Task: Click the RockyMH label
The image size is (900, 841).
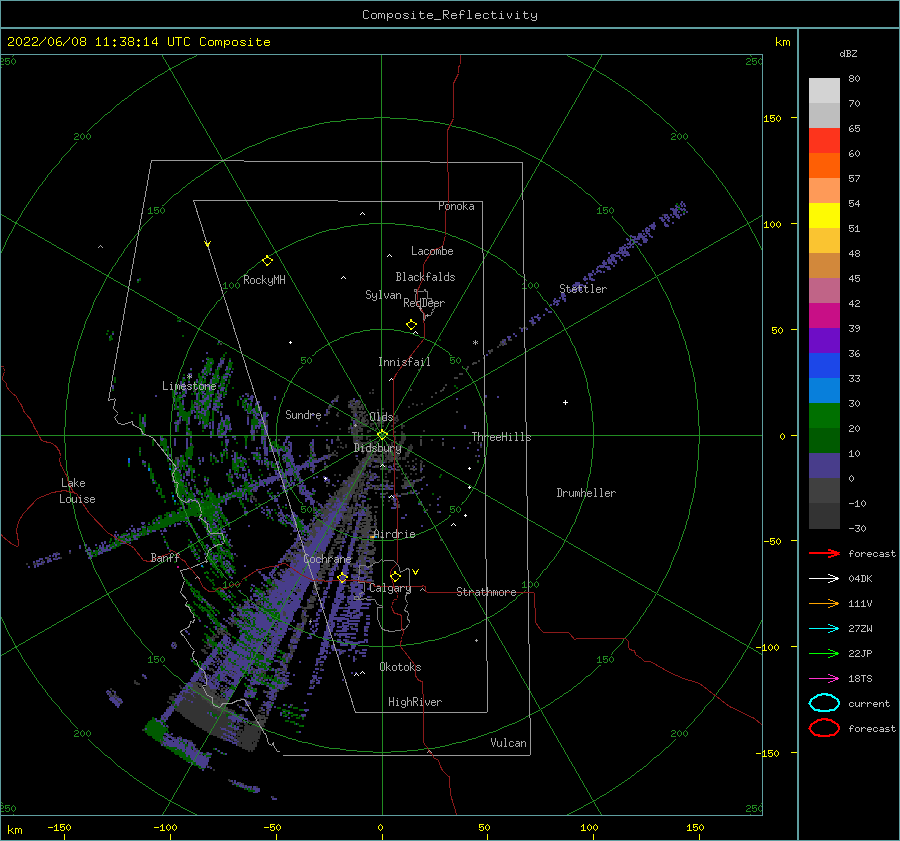Action: [264, 280]
